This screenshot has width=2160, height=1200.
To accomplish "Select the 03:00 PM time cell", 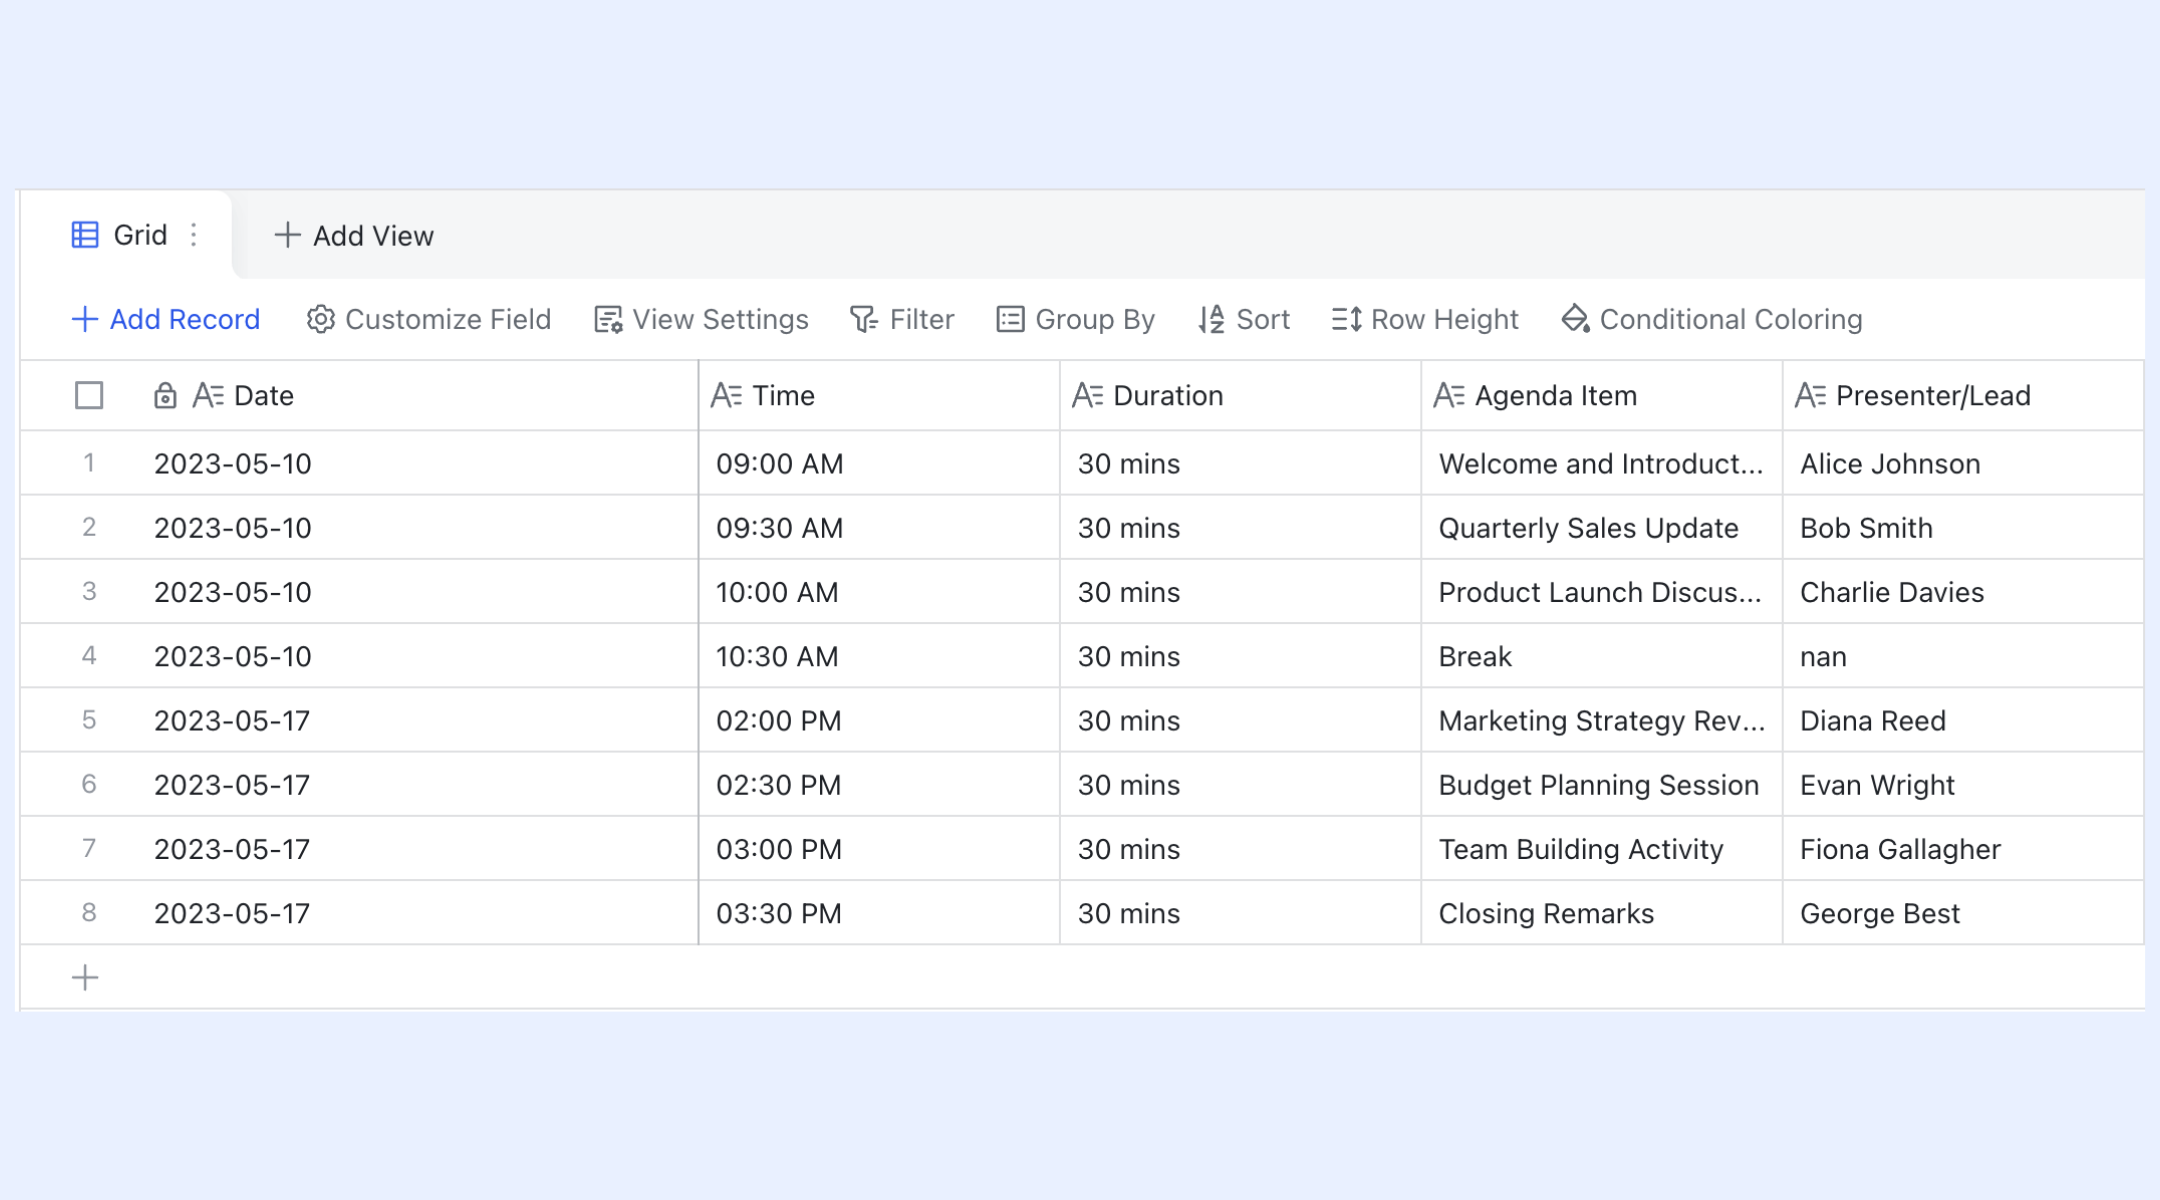I will coord(879,848).
